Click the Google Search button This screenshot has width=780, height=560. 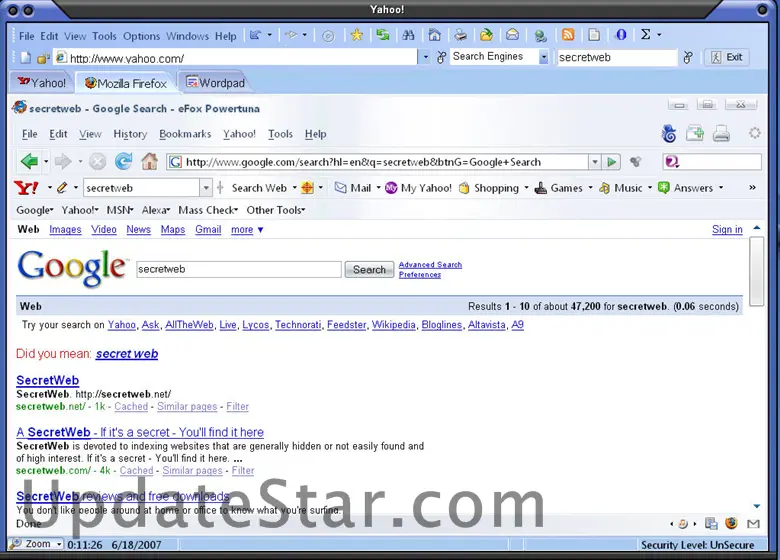click(369, 270)
